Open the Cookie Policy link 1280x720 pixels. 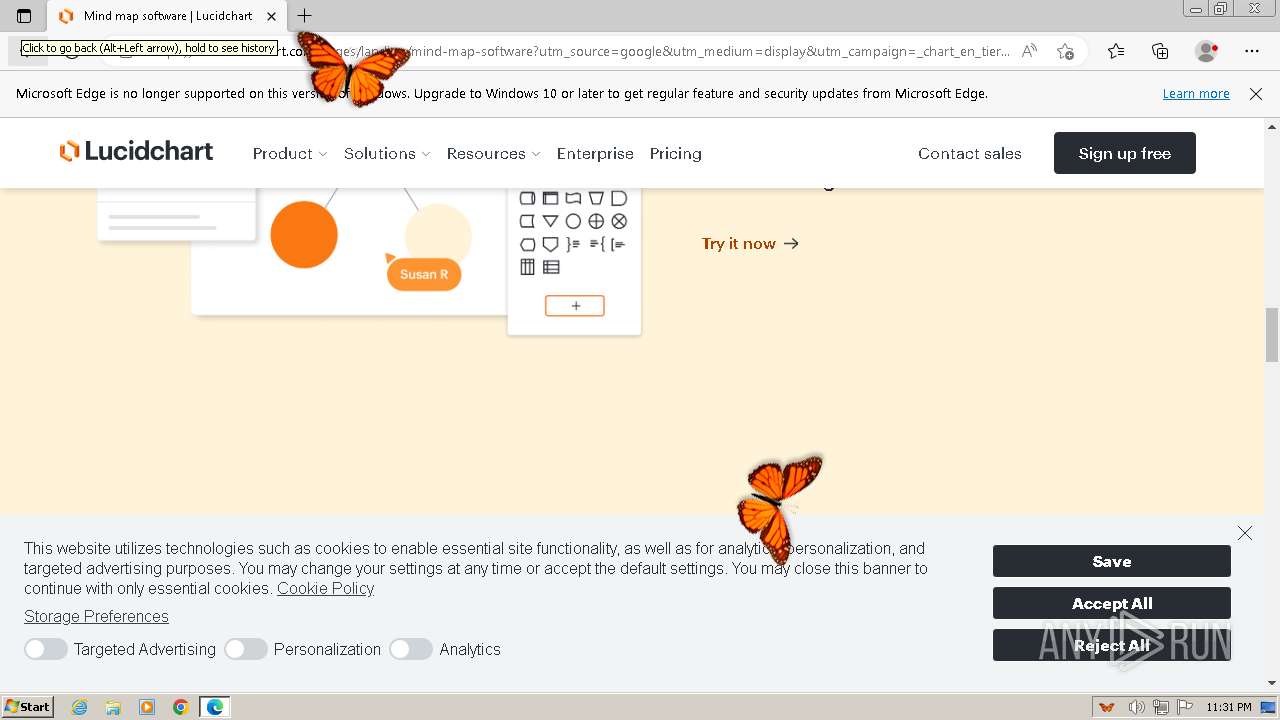325,588
